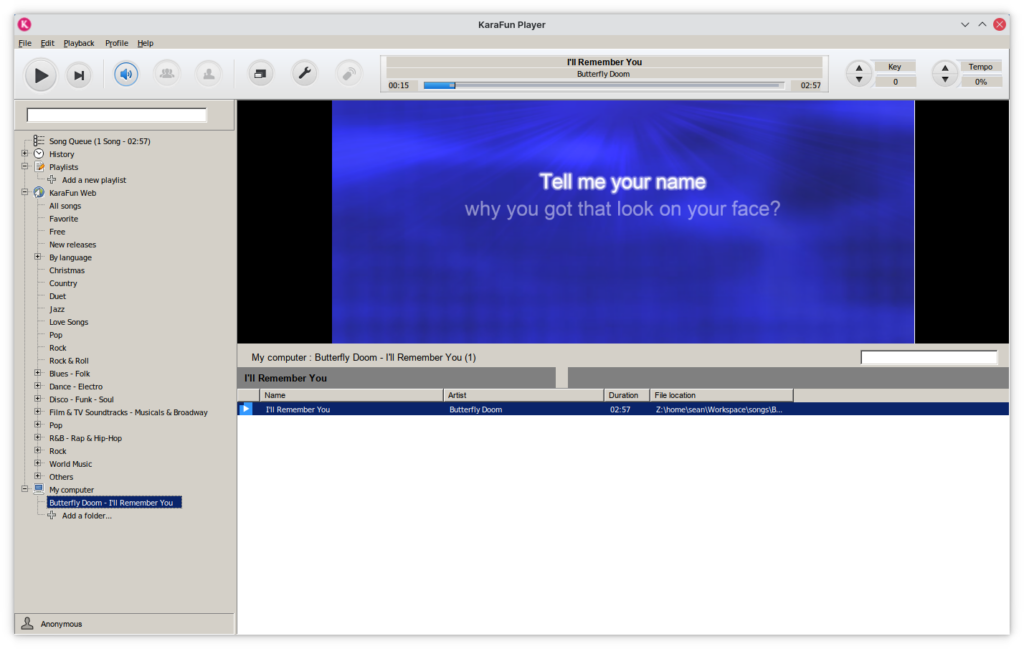
Task: Click the KaraFun logo icon
Action: click(24, 24)
